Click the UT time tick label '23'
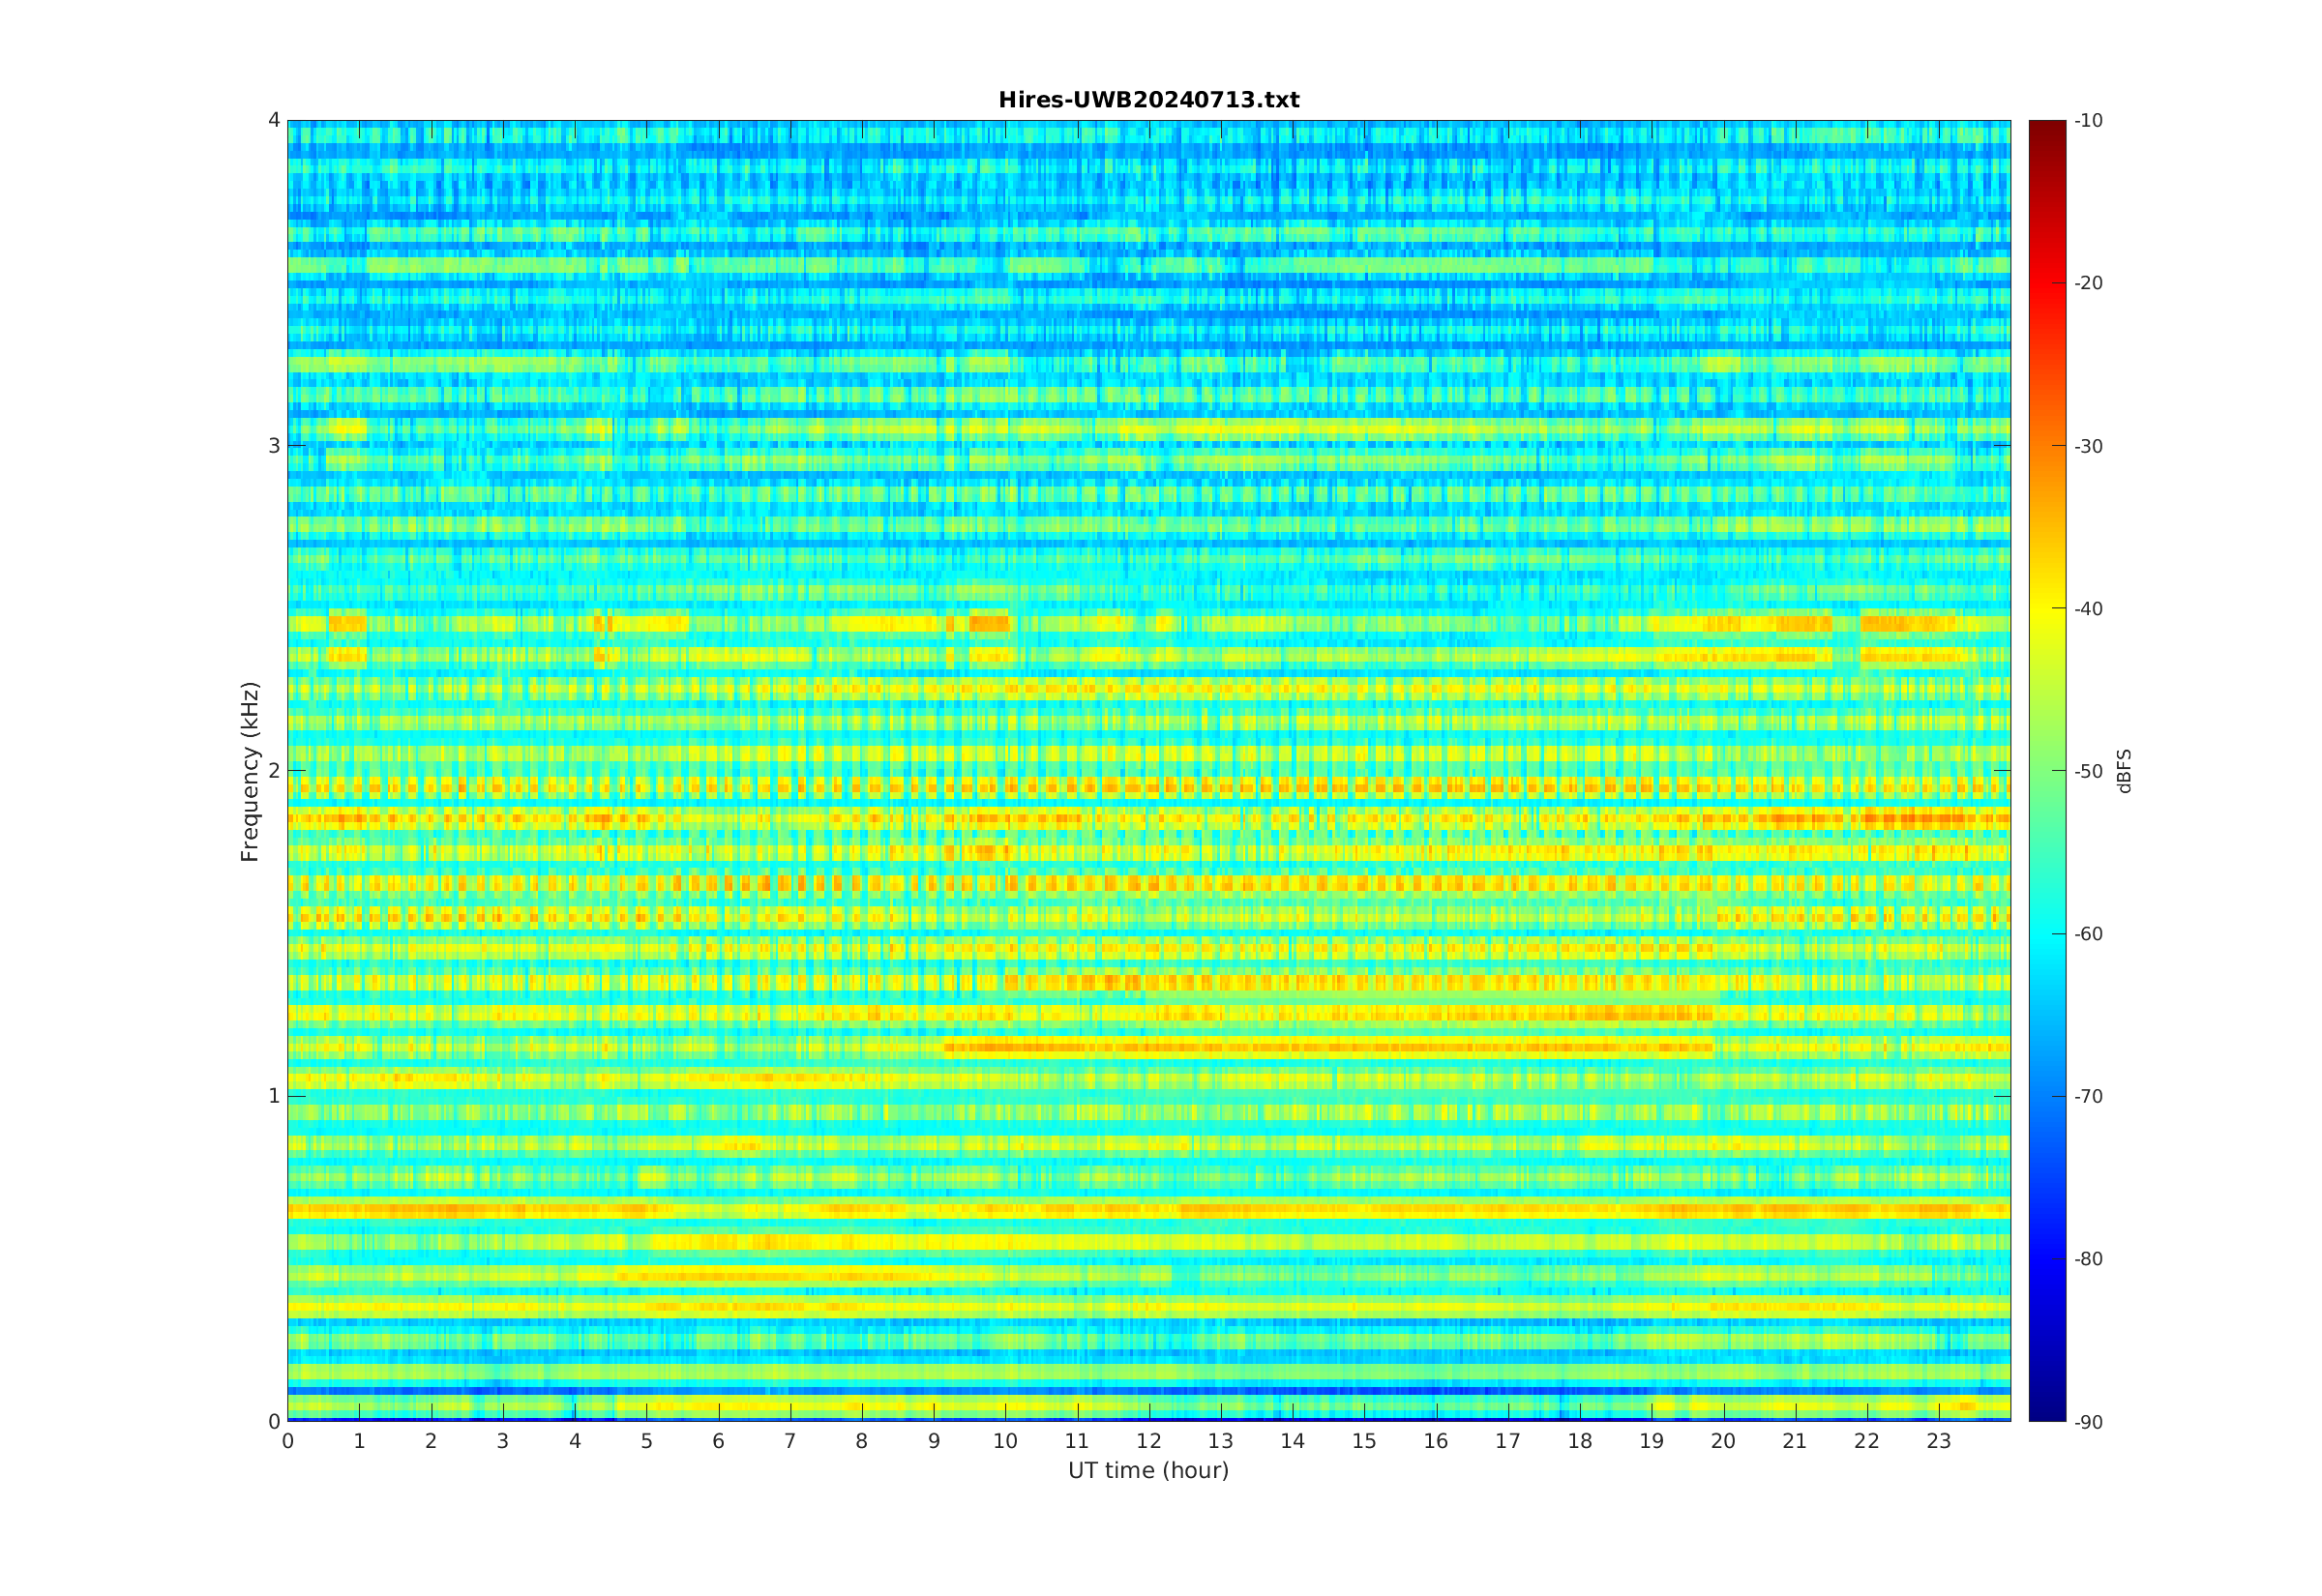The image size is (2322, 1596). point(1939,1441)
